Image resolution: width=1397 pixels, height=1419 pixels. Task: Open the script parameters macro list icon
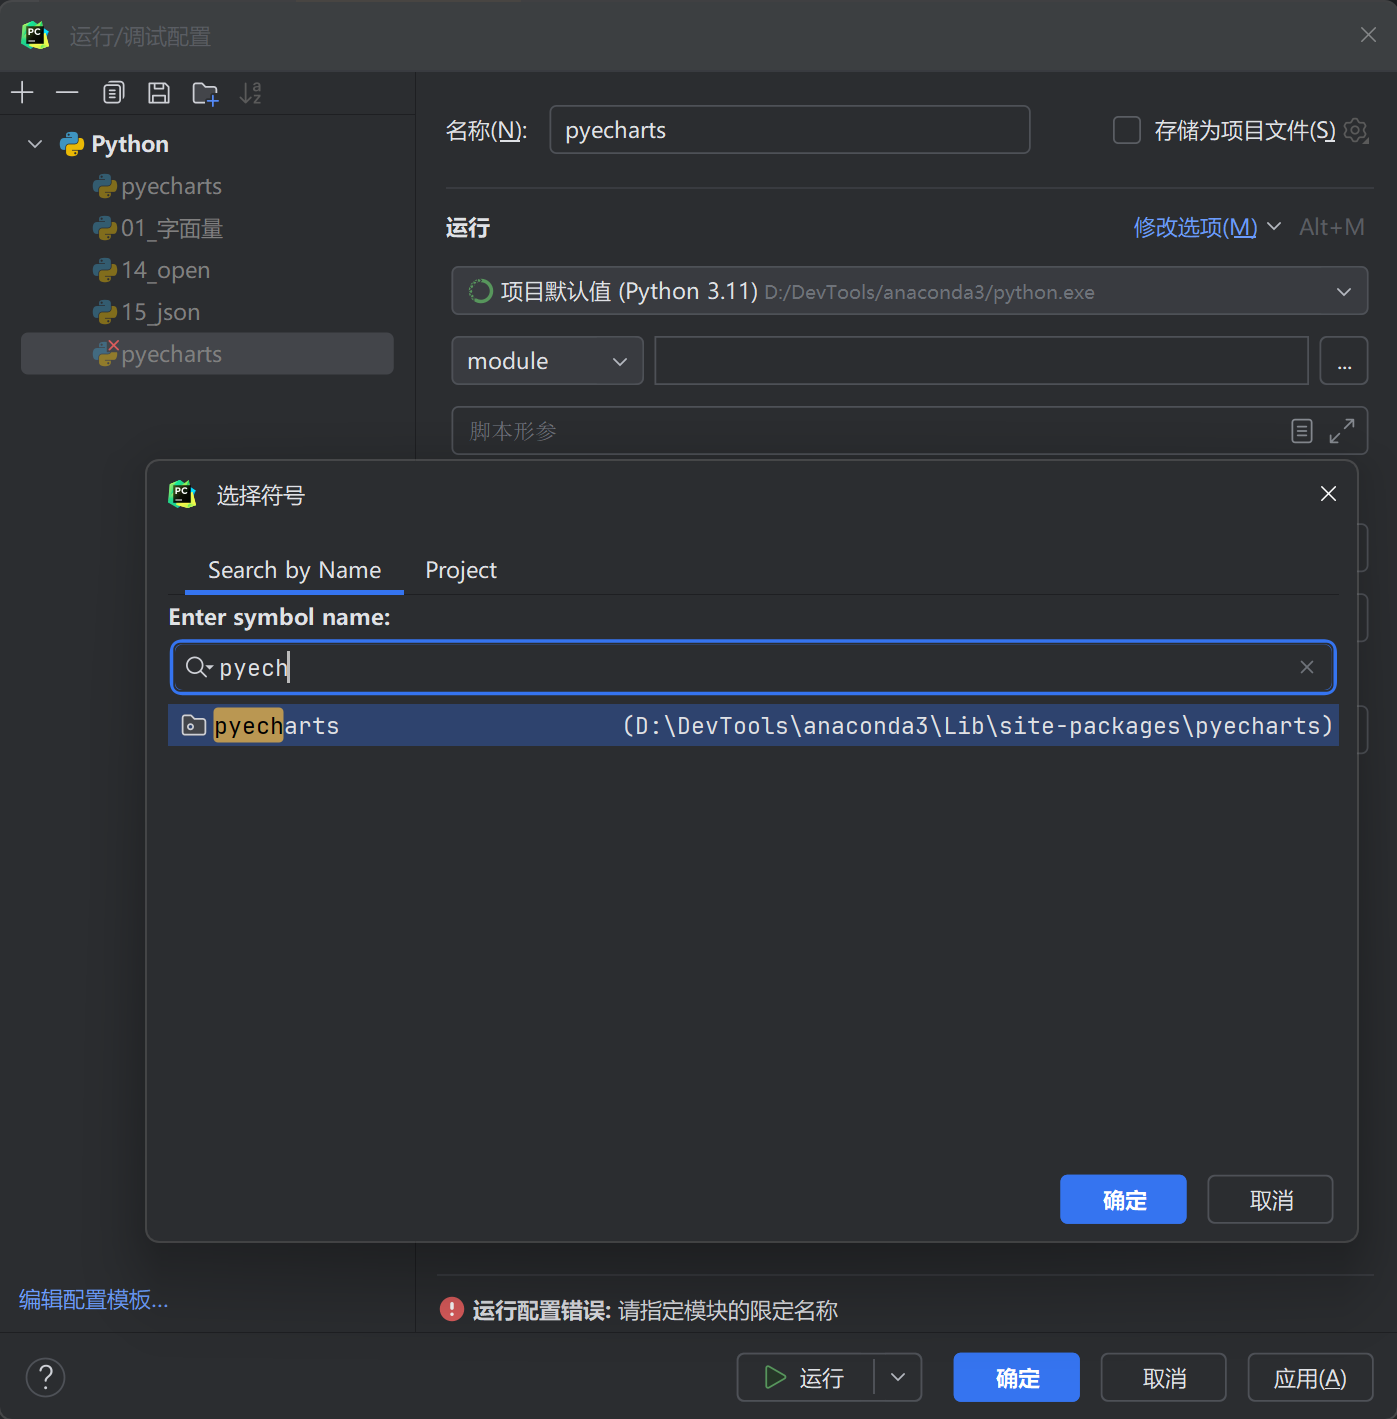click(x=1301, y=431)
